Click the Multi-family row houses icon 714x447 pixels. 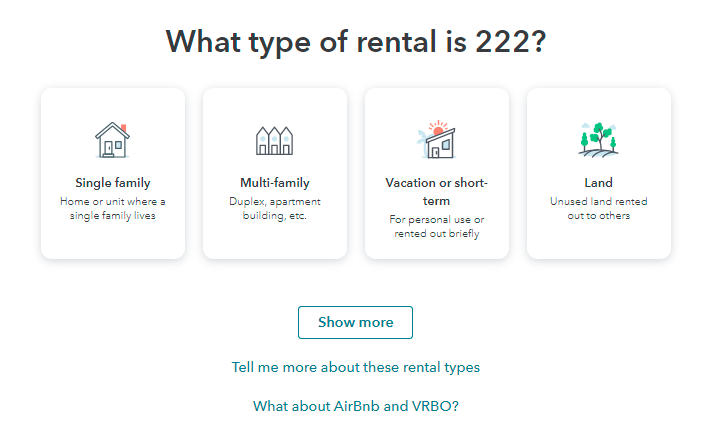(275, 140)
